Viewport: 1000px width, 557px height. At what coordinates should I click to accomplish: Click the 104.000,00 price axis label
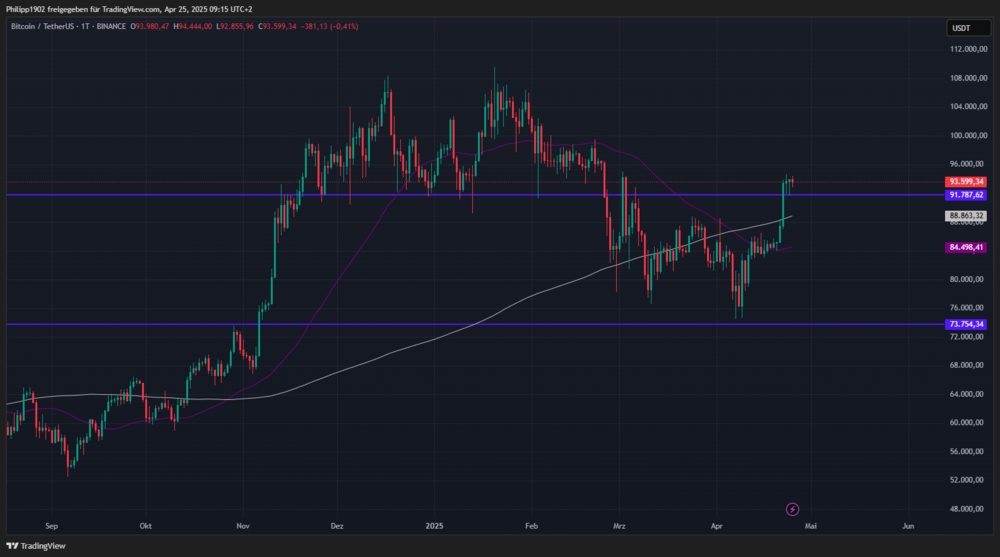[x=968, y=107]
